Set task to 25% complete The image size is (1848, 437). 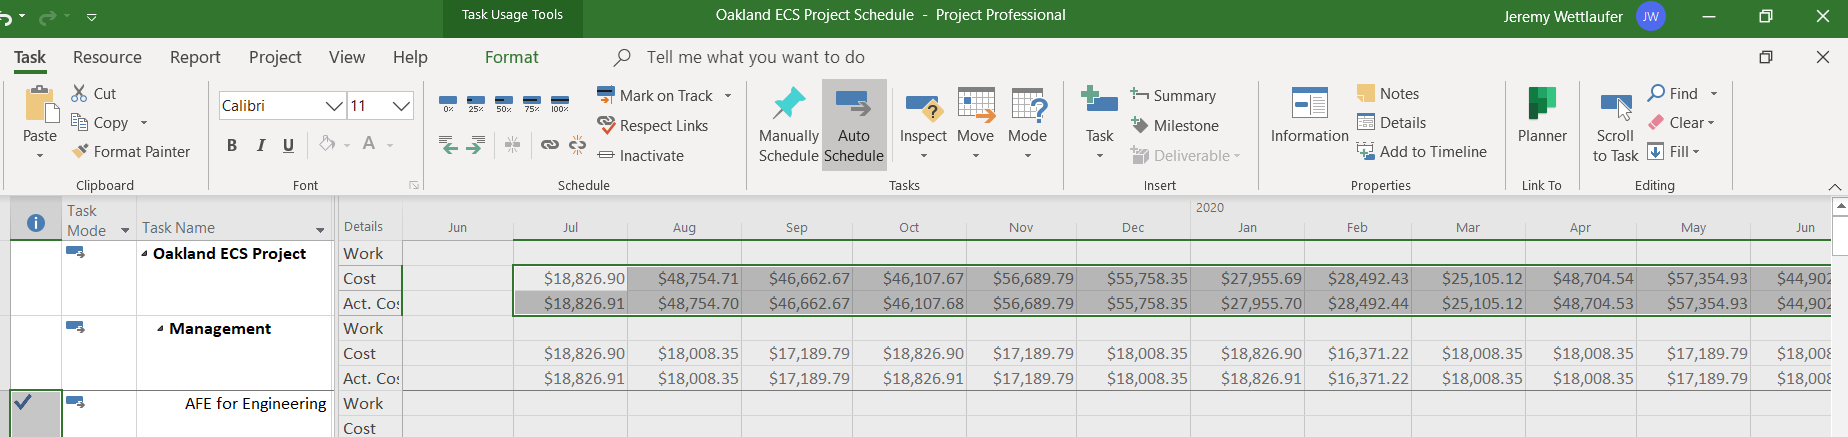[476, 103]
